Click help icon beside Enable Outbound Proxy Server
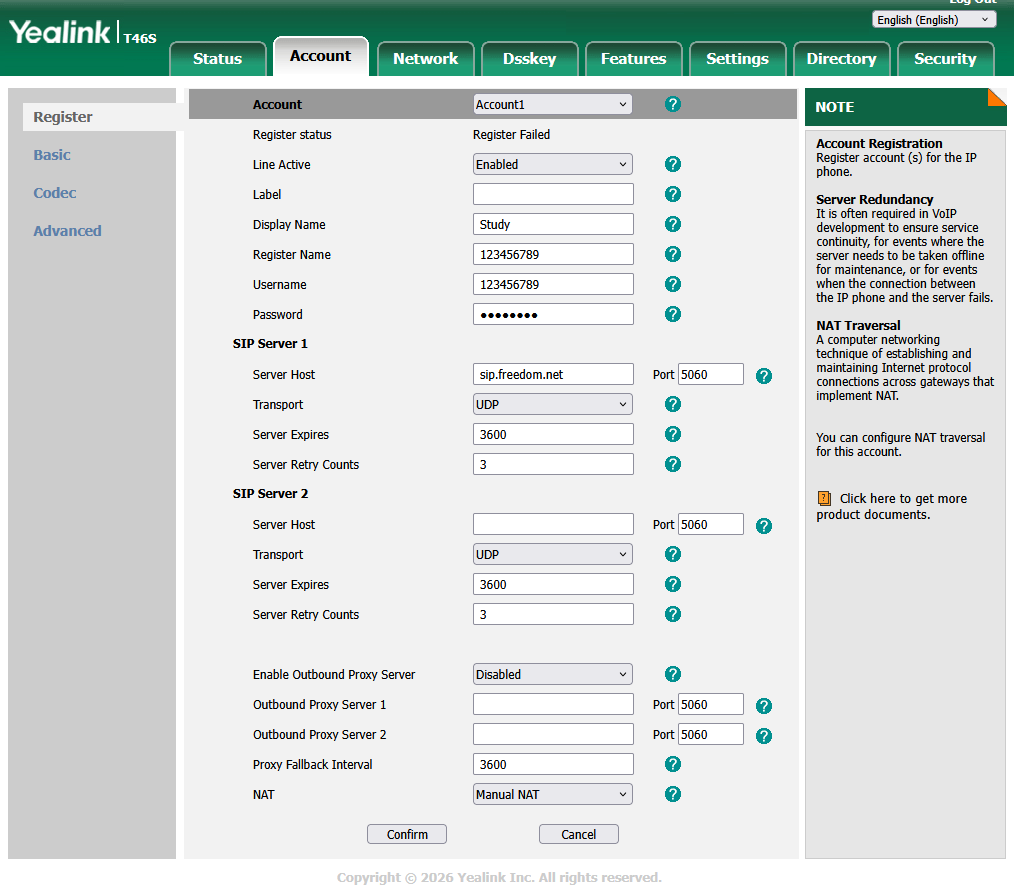The image size is (1014, 890). tap(673, 674)
